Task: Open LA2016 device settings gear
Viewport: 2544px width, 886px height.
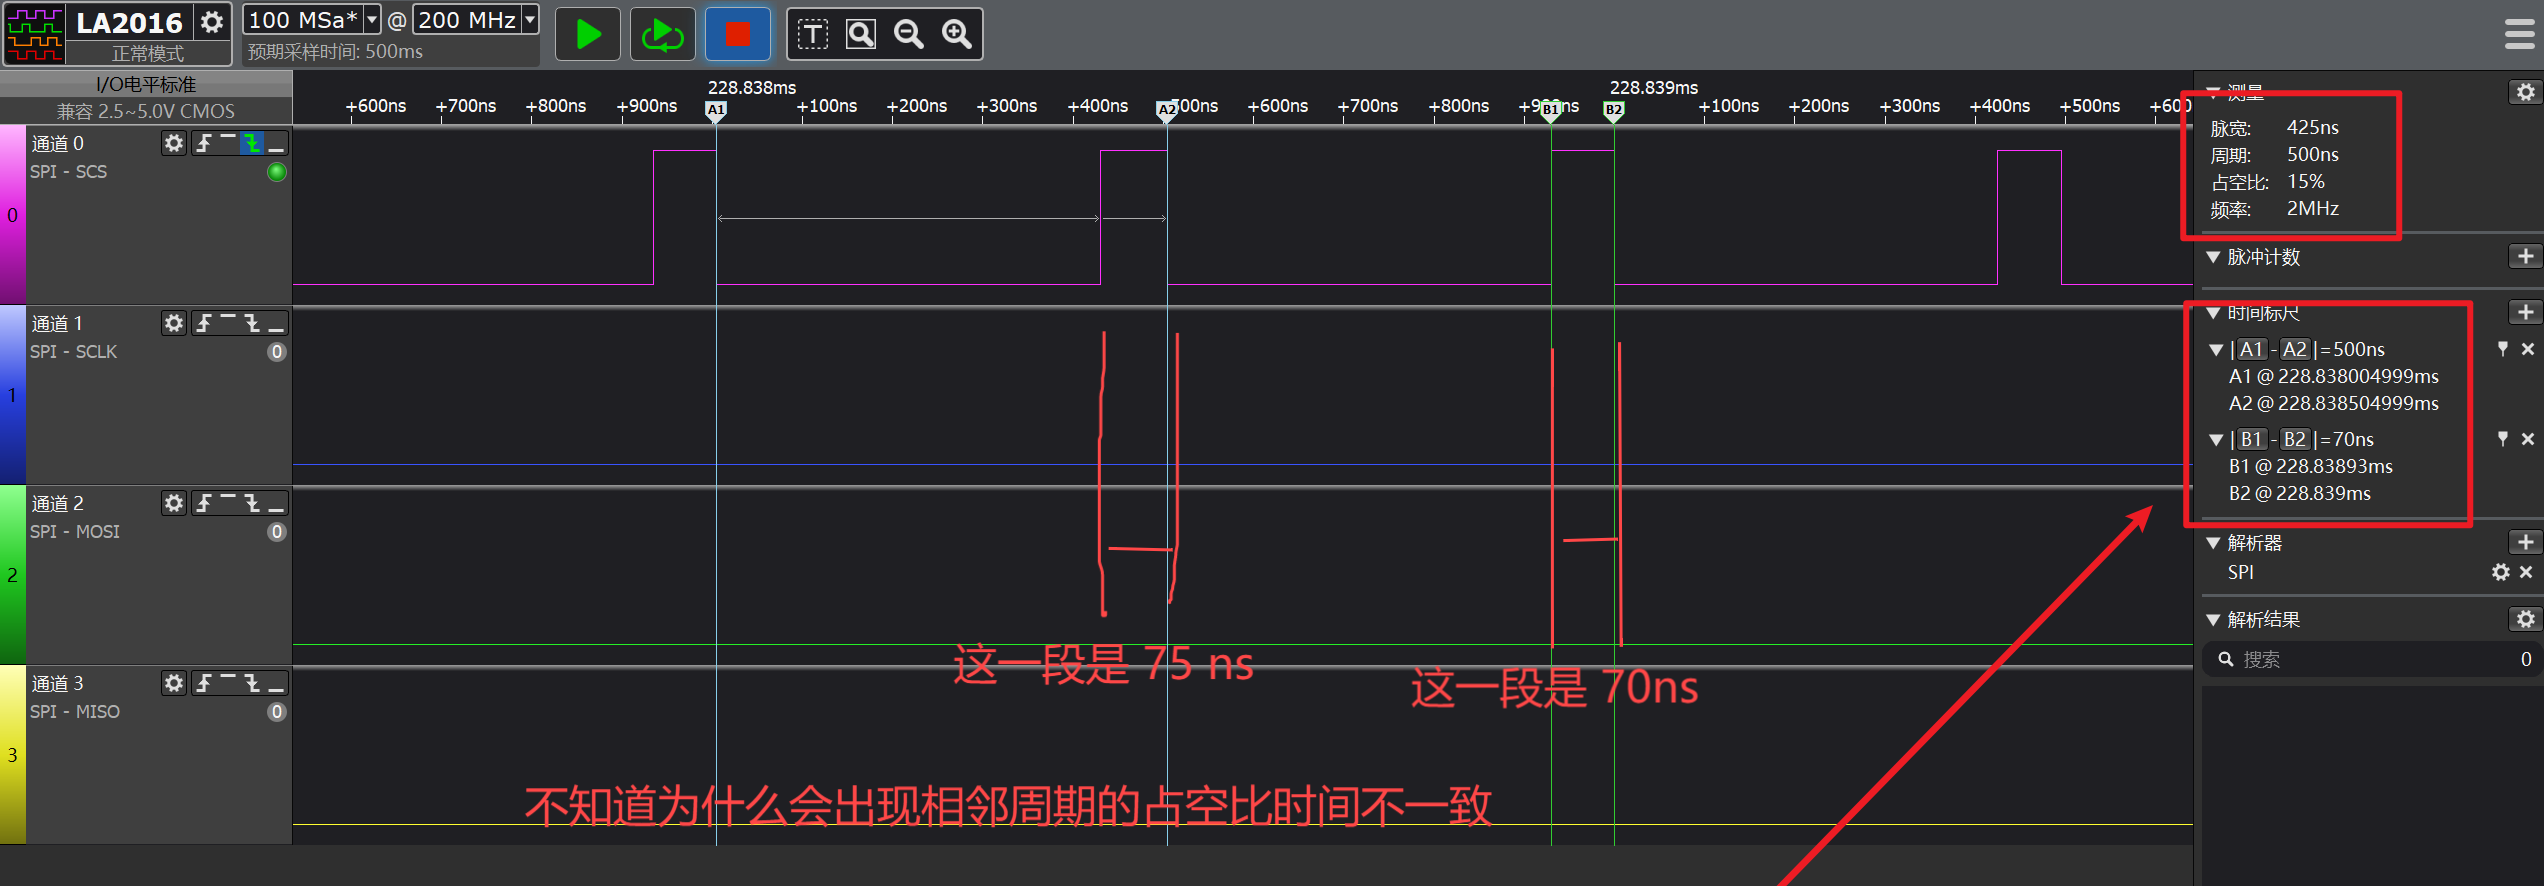Action: (x=211, y=21)
